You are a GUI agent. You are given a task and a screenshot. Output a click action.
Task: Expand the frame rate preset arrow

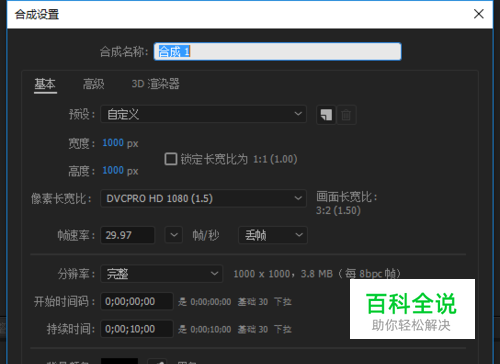(174, 235)
